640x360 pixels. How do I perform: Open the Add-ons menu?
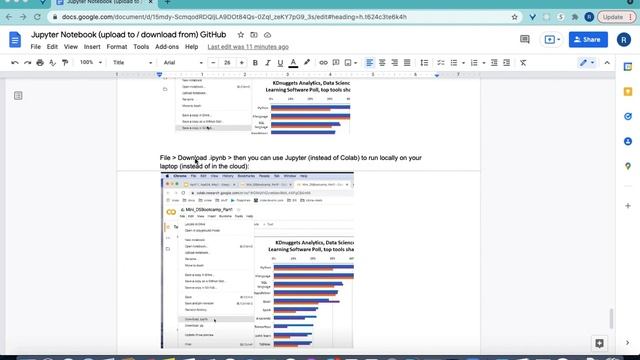coord(167,47)
